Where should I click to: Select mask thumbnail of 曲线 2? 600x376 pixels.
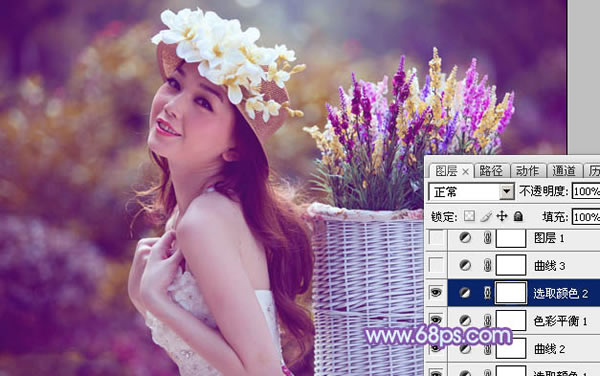tap(511, 348)
